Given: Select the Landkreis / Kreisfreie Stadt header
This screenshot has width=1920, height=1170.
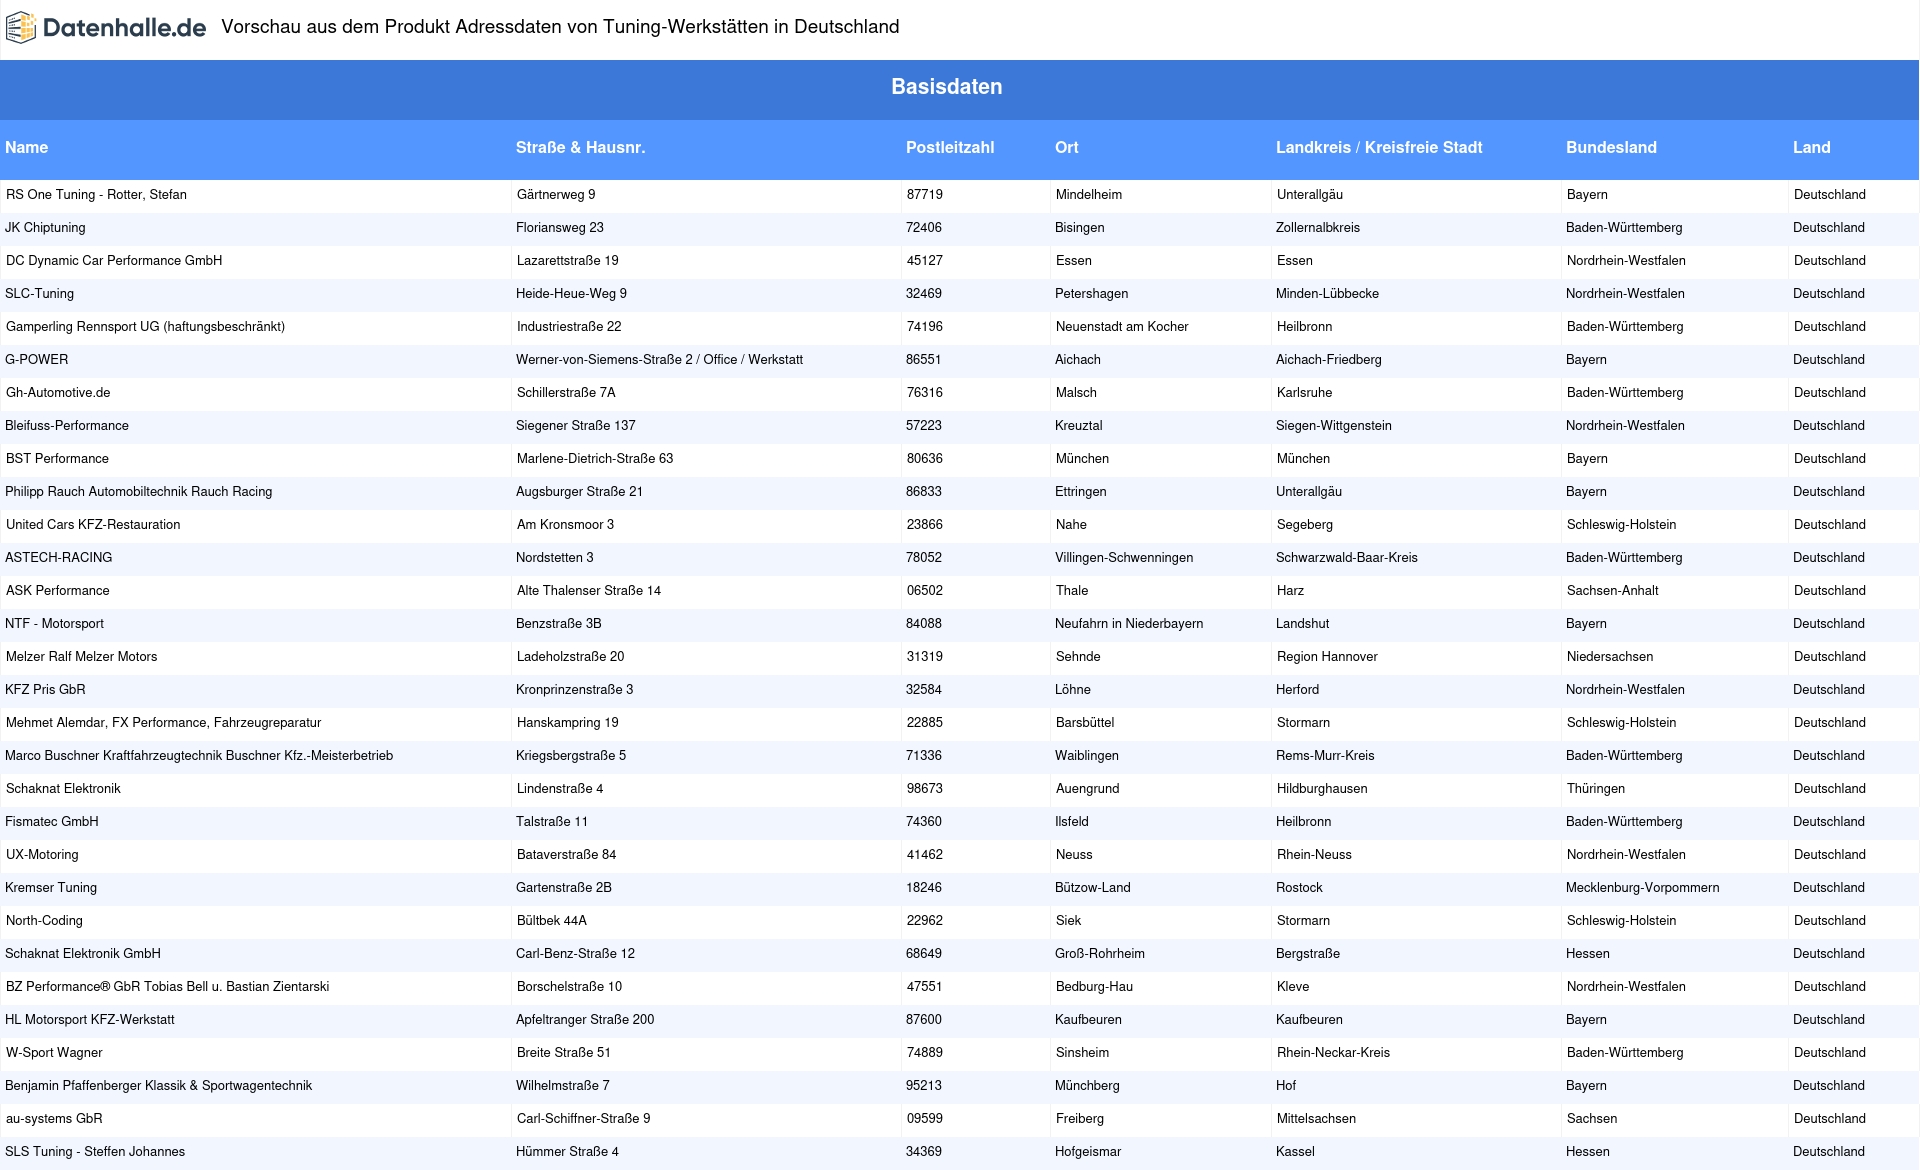Looking at the screenshot, I should coord(1379,148).
